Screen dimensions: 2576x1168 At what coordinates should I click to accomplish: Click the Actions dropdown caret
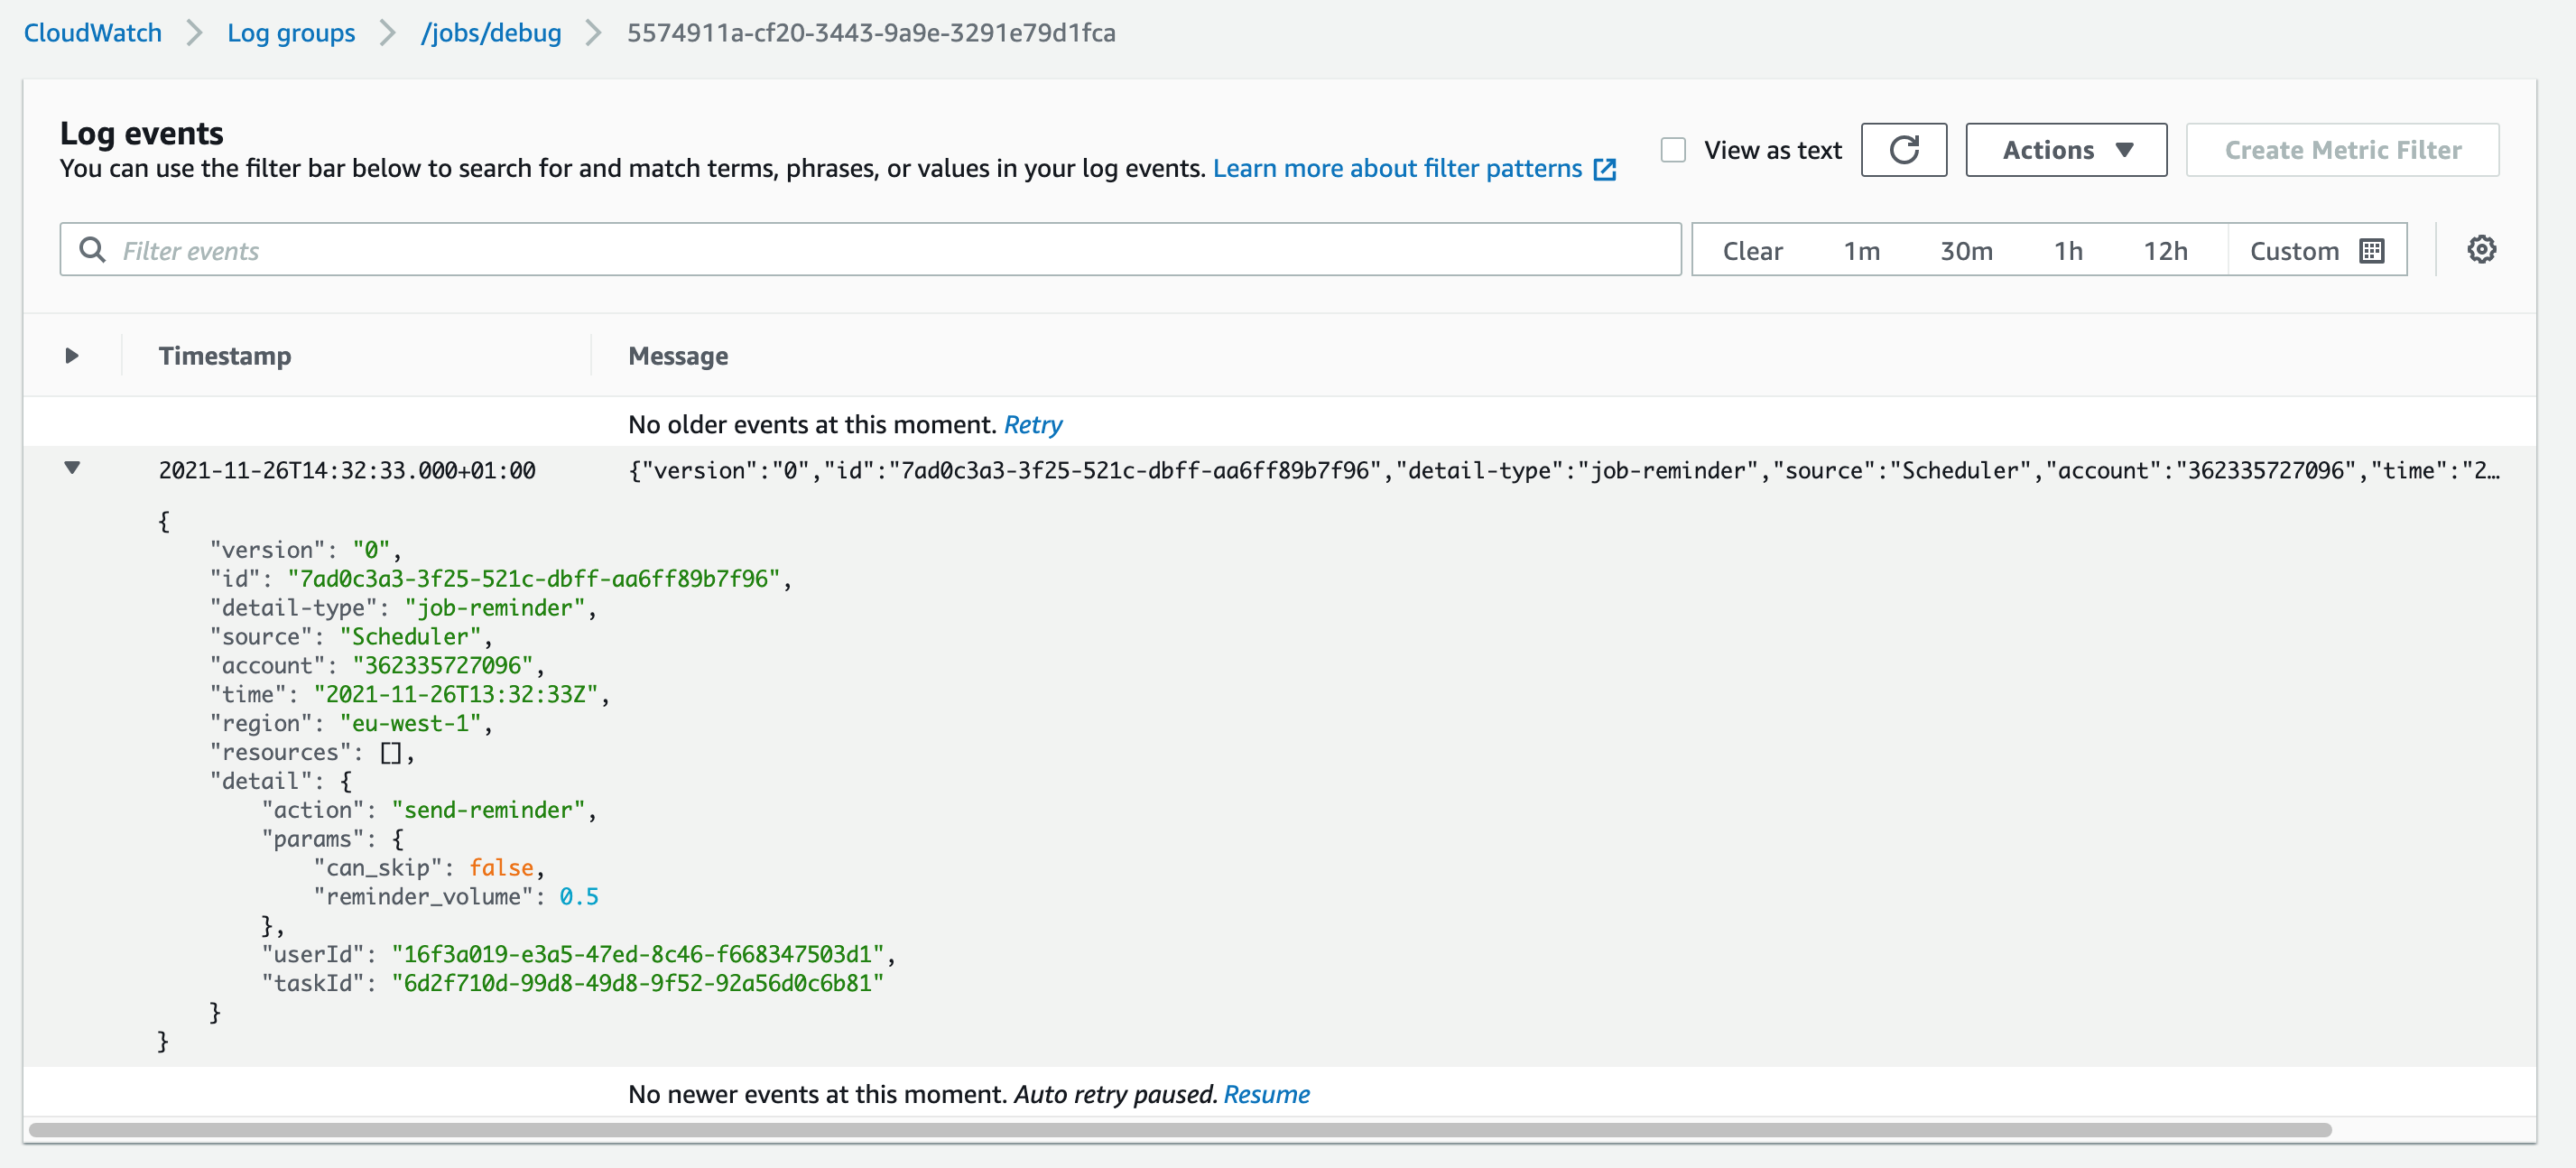tap(2126, 149)
